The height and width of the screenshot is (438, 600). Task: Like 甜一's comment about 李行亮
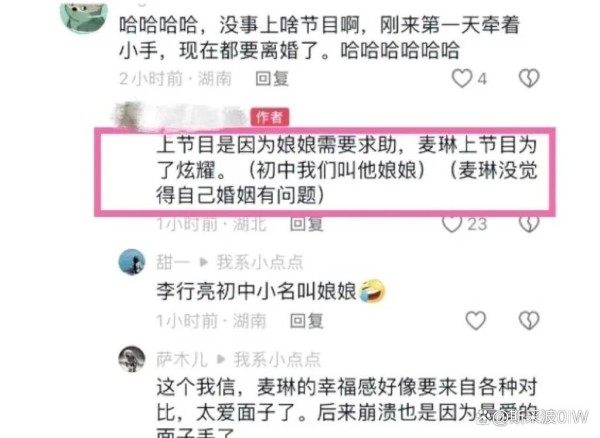point(476,320)
